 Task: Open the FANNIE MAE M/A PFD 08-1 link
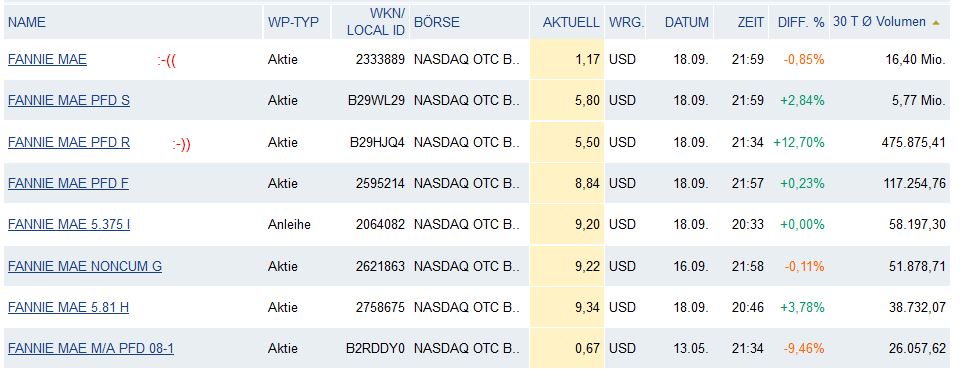(x=91, y=348)
